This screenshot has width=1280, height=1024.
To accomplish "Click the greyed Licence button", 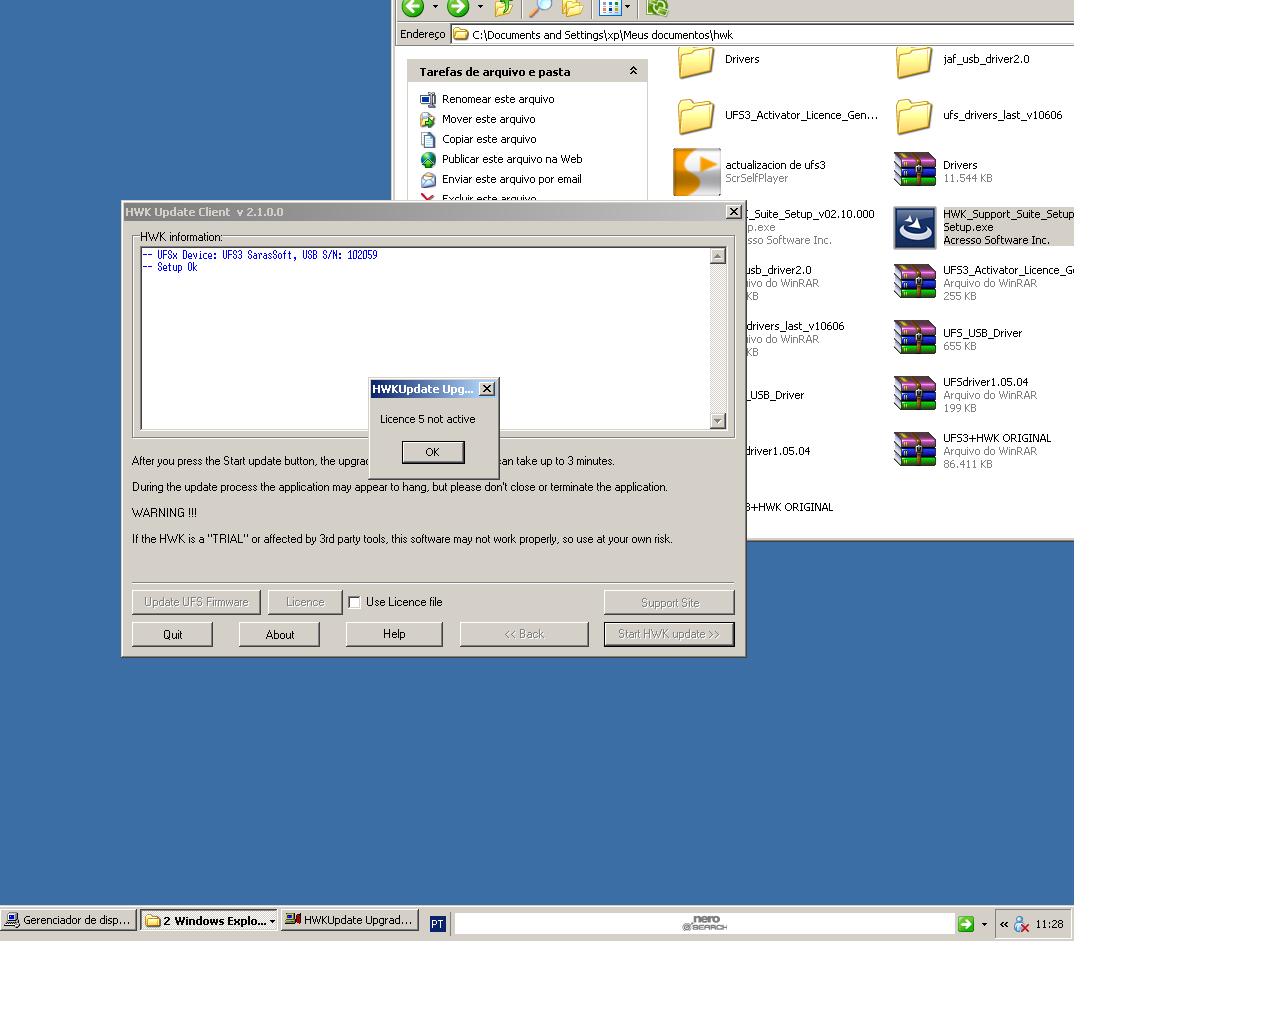I will [x=305, y=602].
